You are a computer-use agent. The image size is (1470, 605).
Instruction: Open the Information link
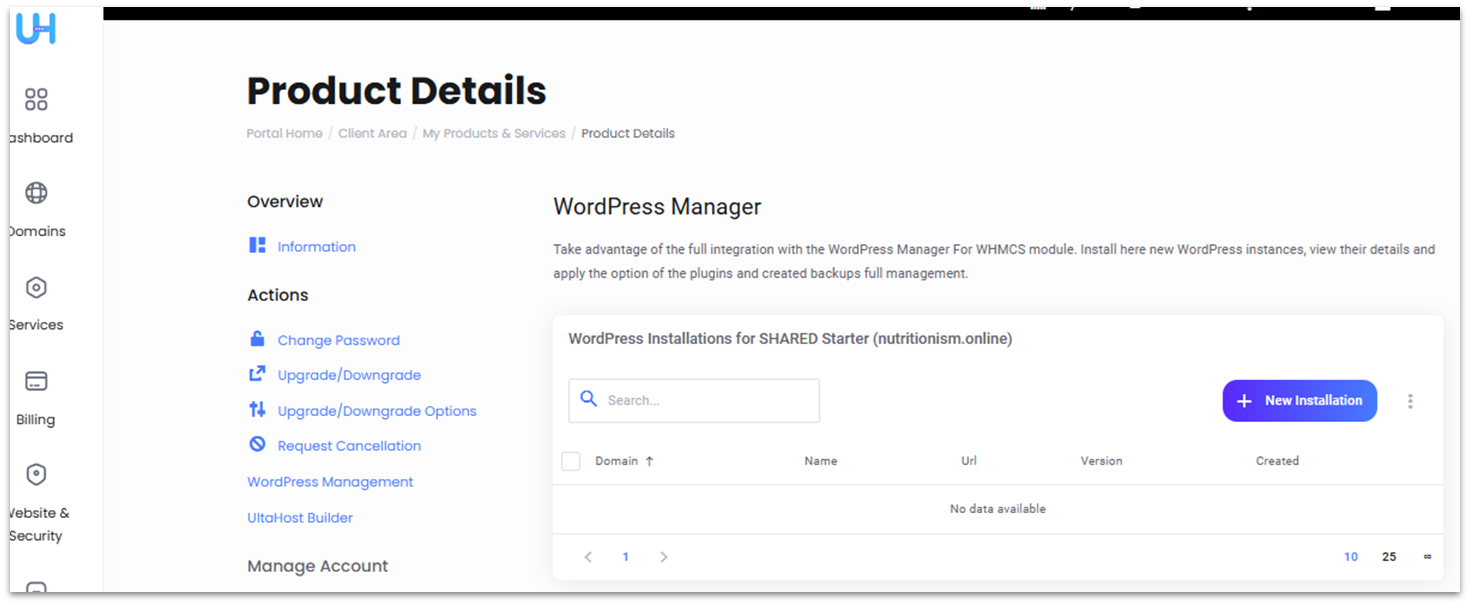pos(316,246)
